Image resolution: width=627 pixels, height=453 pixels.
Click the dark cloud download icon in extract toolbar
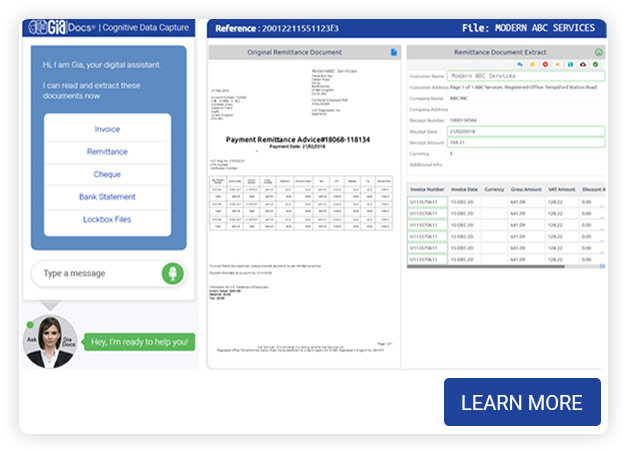click(x=582, y=64)
